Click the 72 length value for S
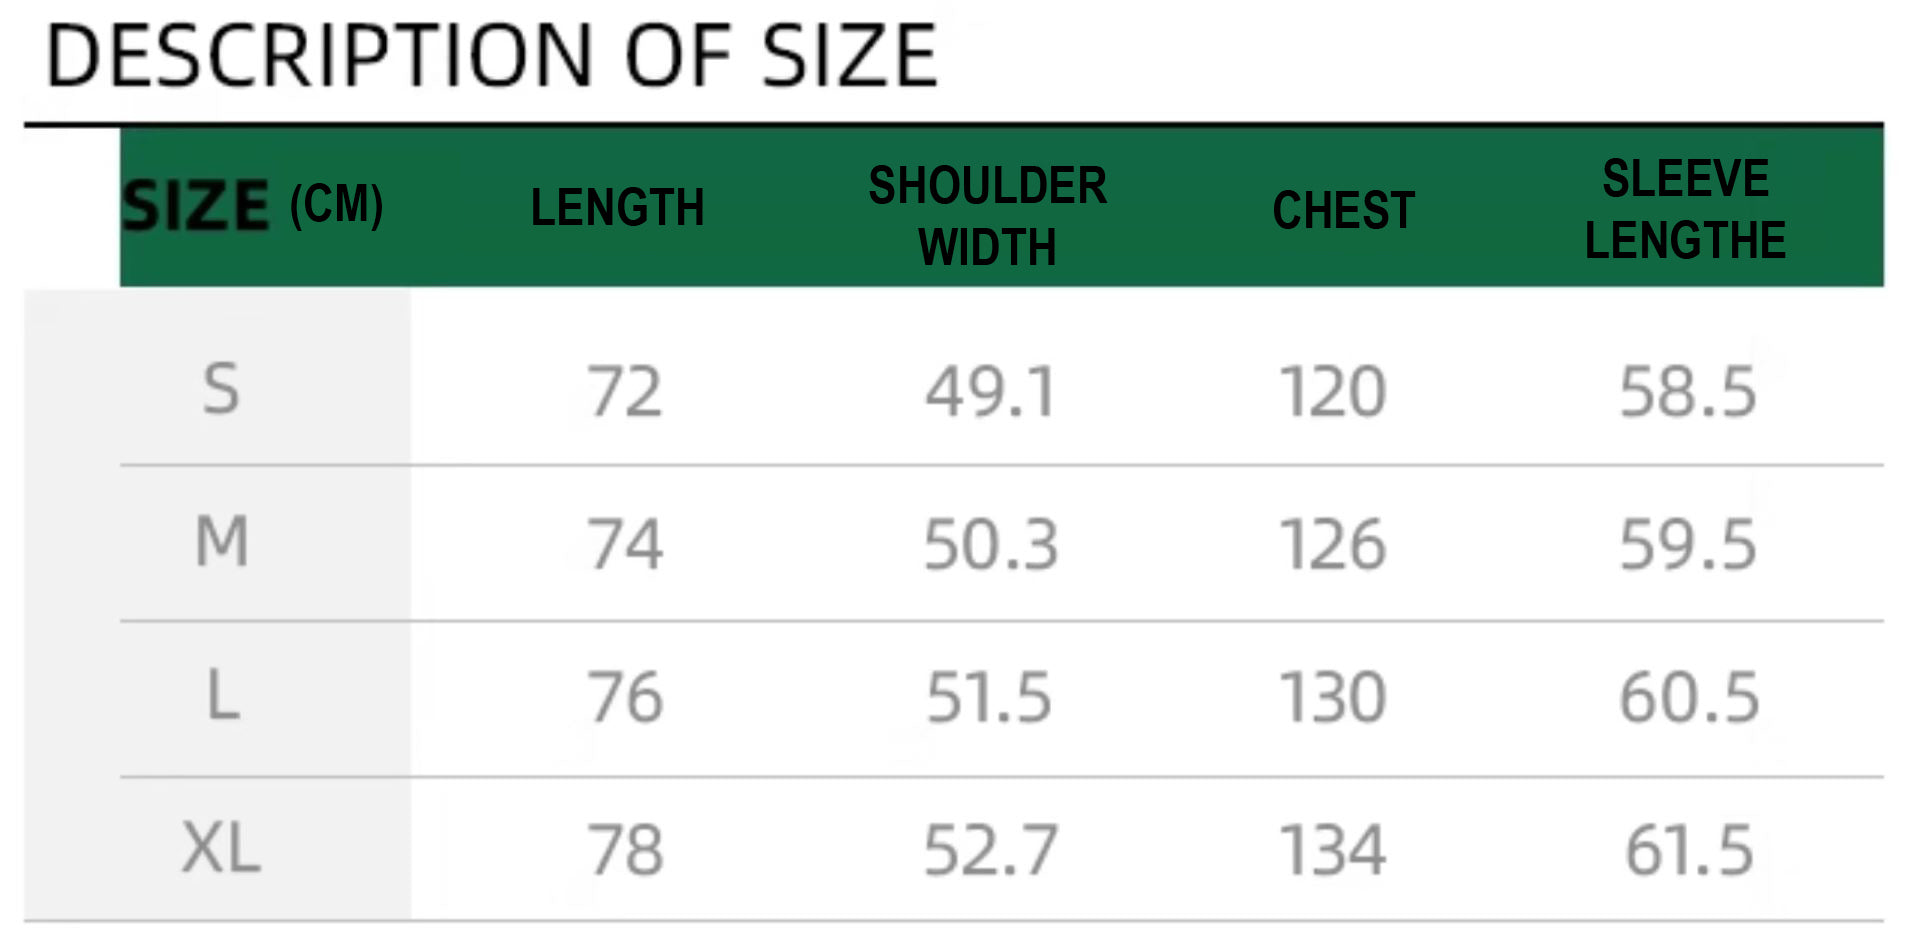Viewport: 1911px width, 947px height. coord(624,391)
